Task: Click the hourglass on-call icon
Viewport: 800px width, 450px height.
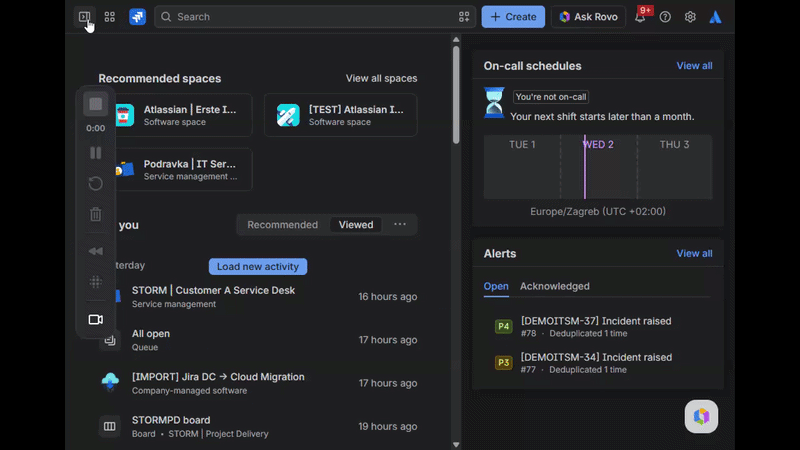Action: (x=494, y=103)
